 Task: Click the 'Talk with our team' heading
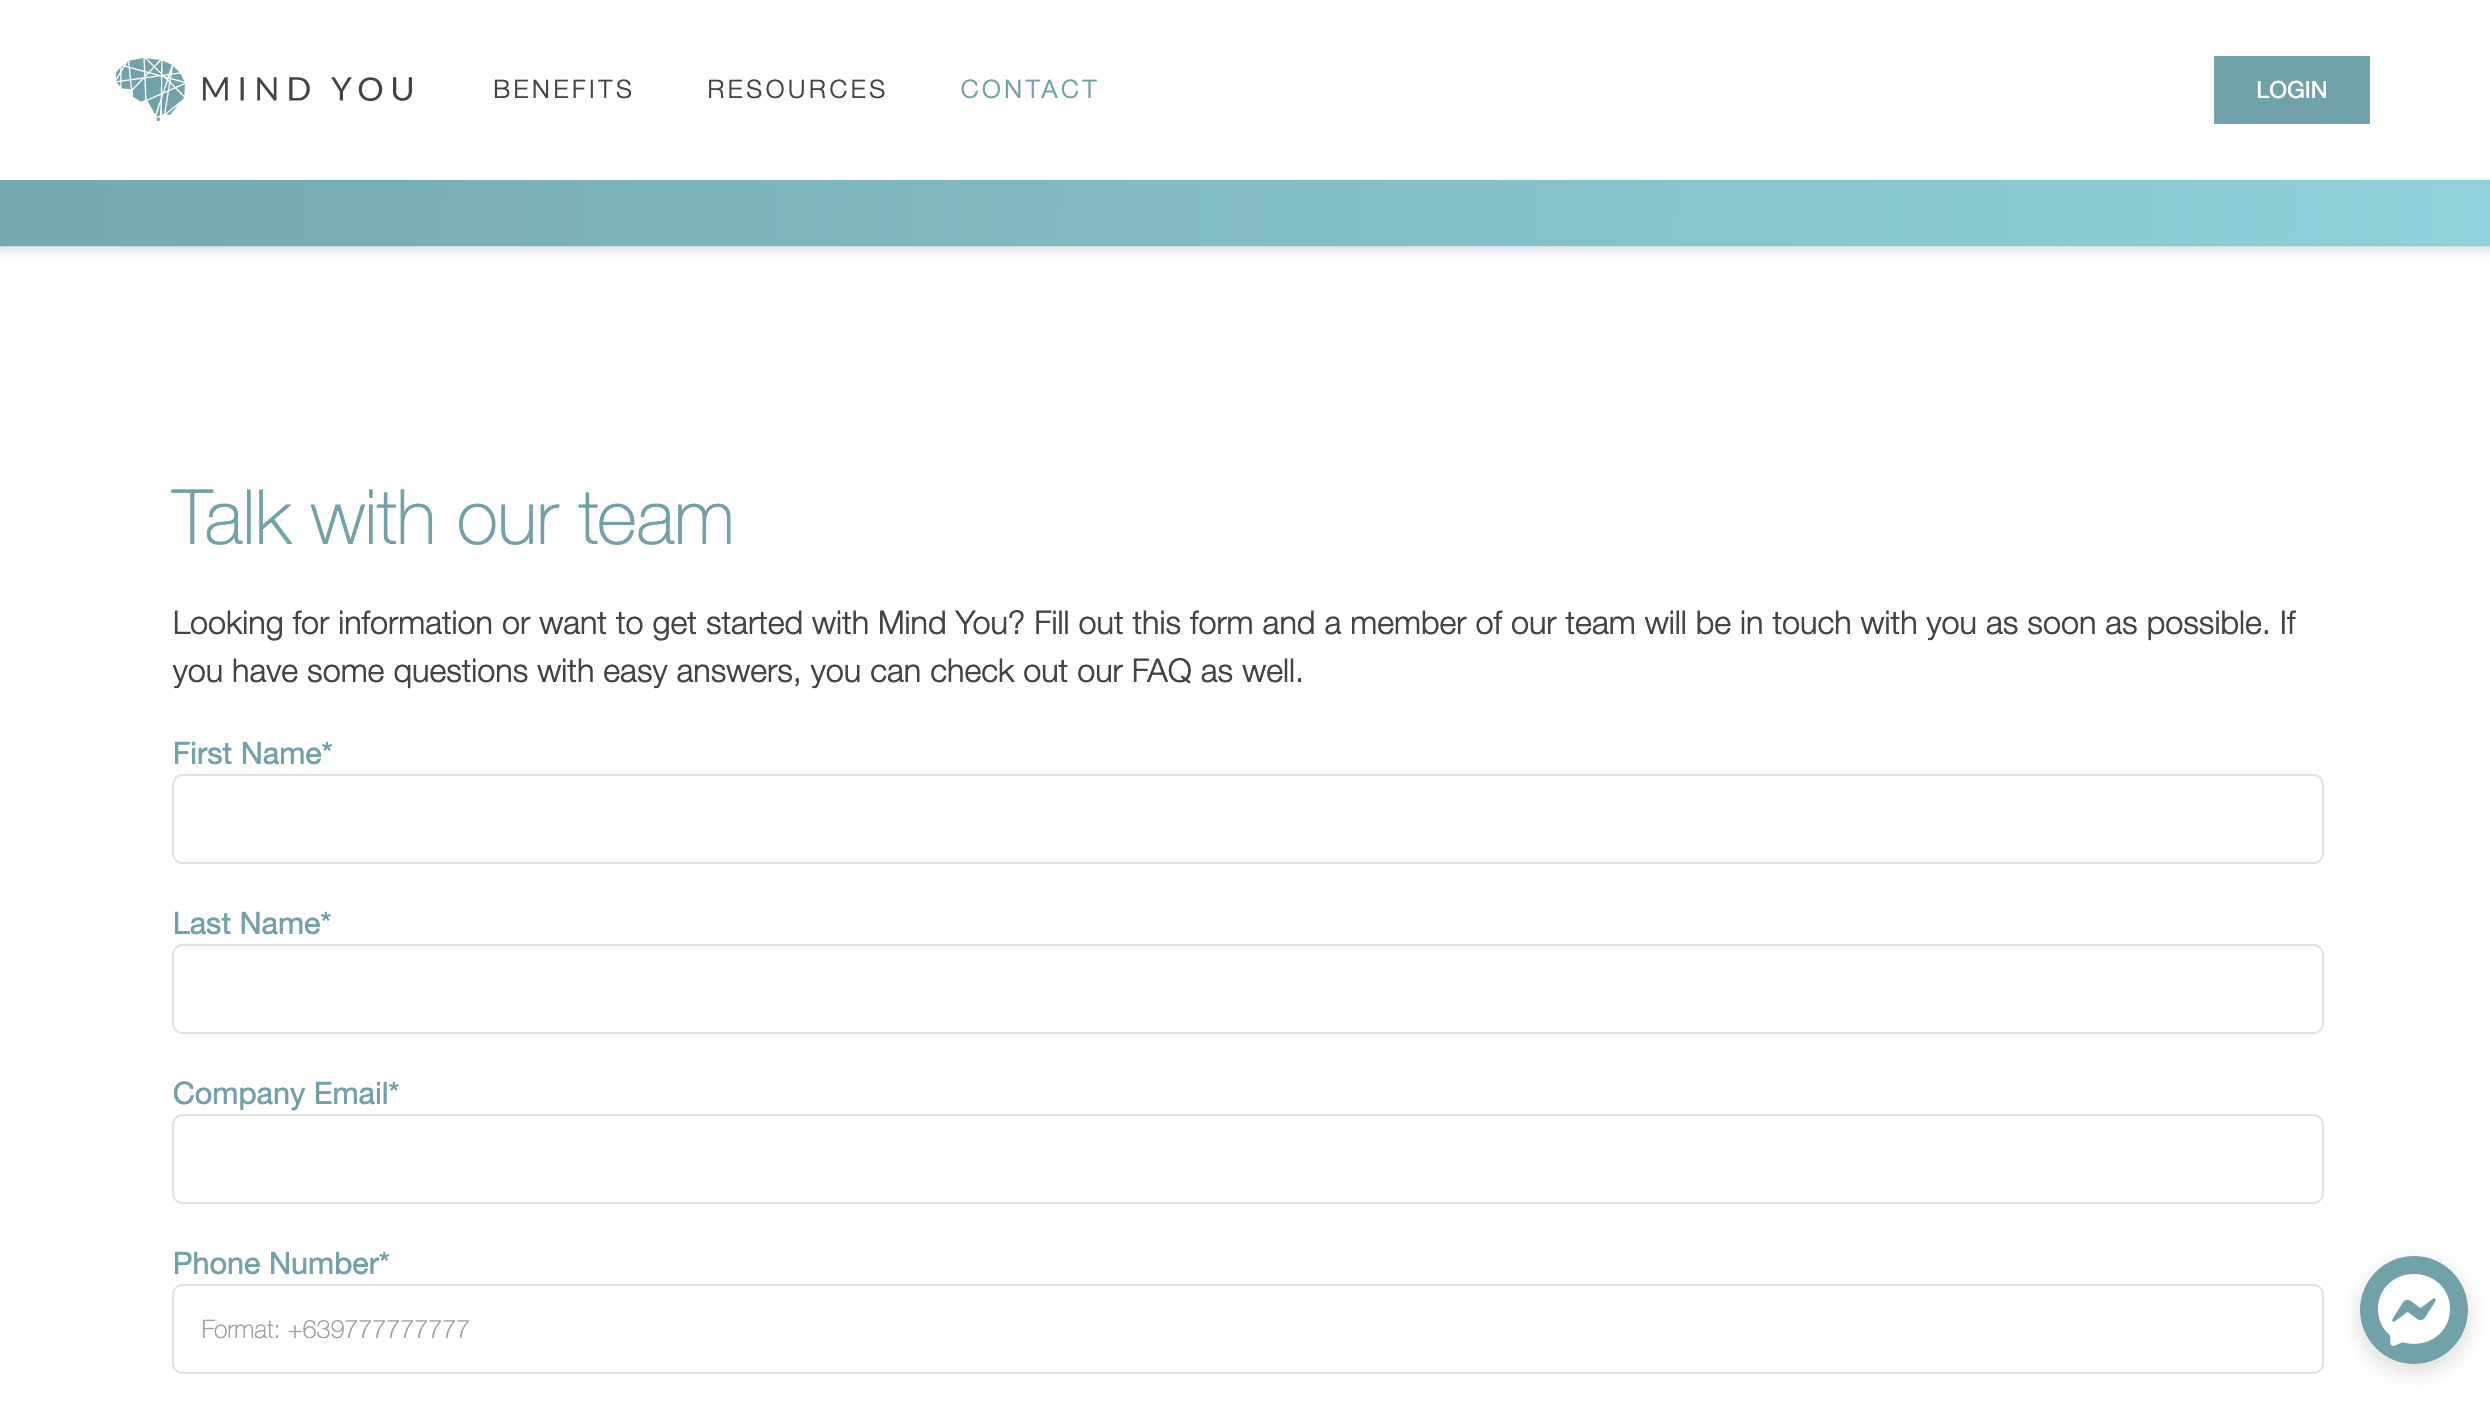(452, 518)
